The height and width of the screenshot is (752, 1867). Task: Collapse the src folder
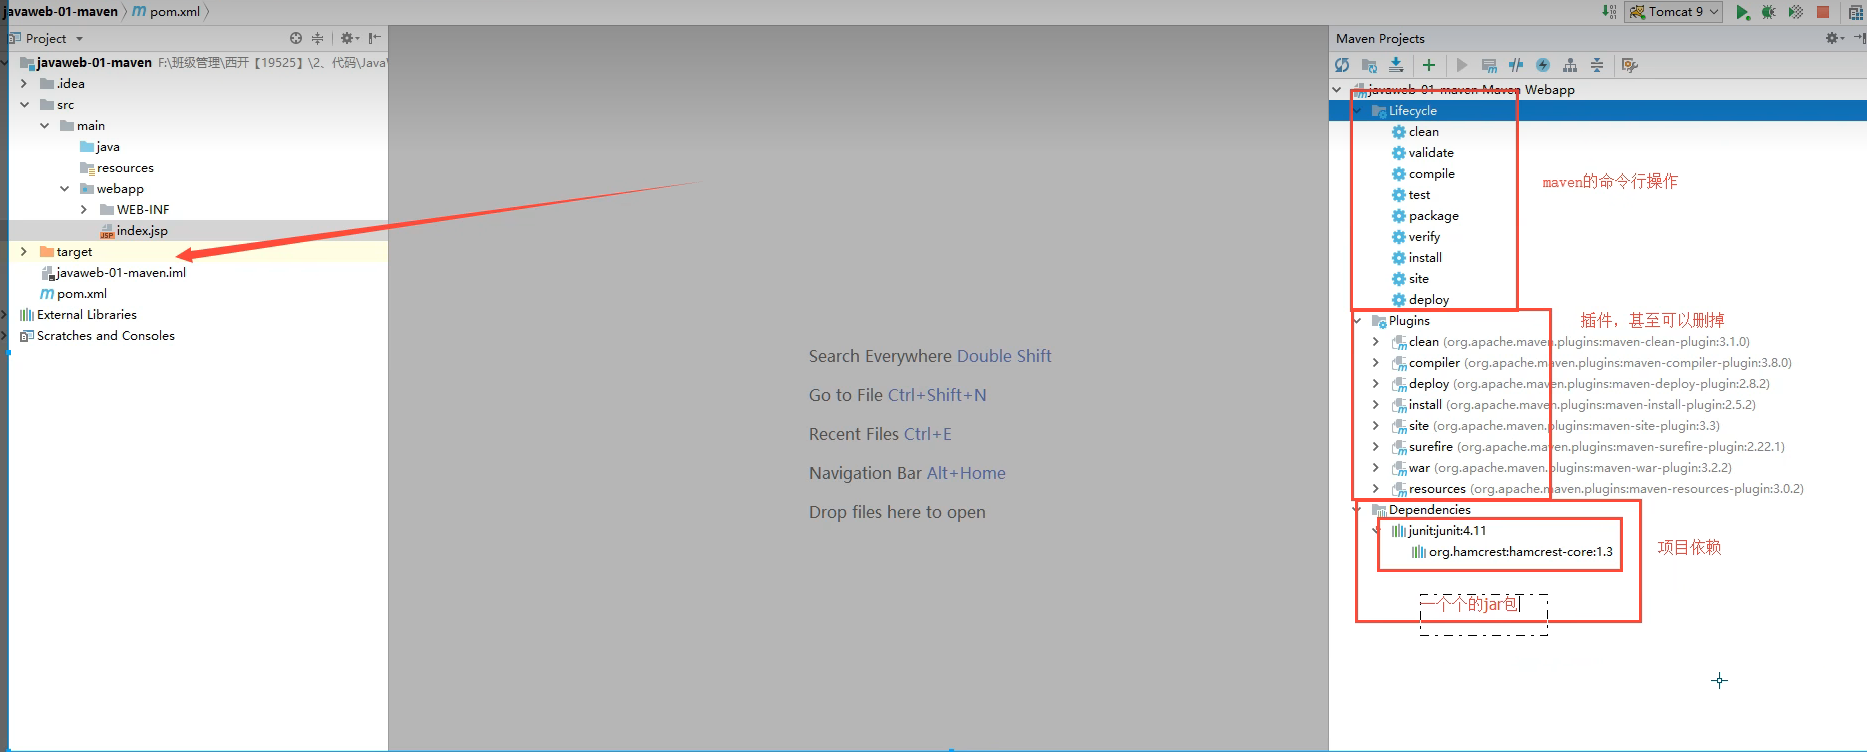(24, 105)
